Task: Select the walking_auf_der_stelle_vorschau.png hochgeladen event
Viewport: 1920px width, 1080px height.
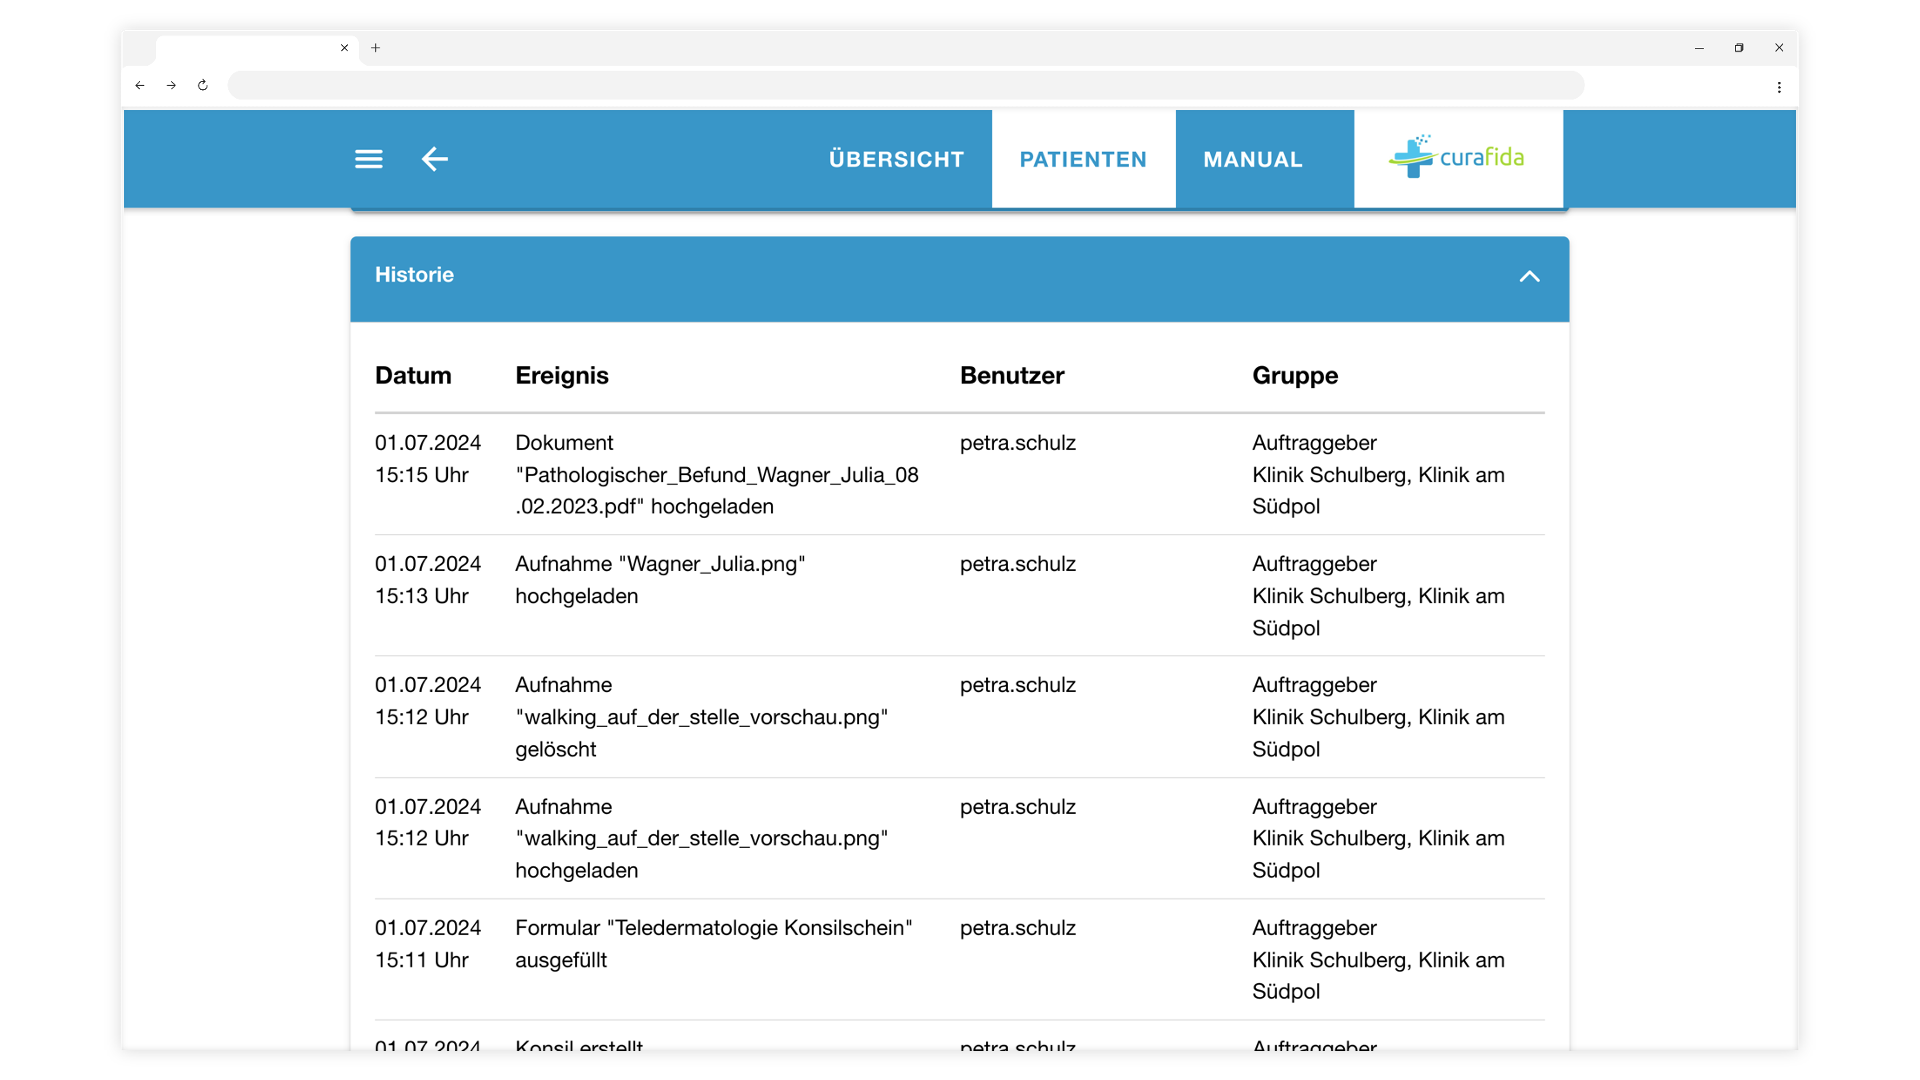Action: point(701,838)
